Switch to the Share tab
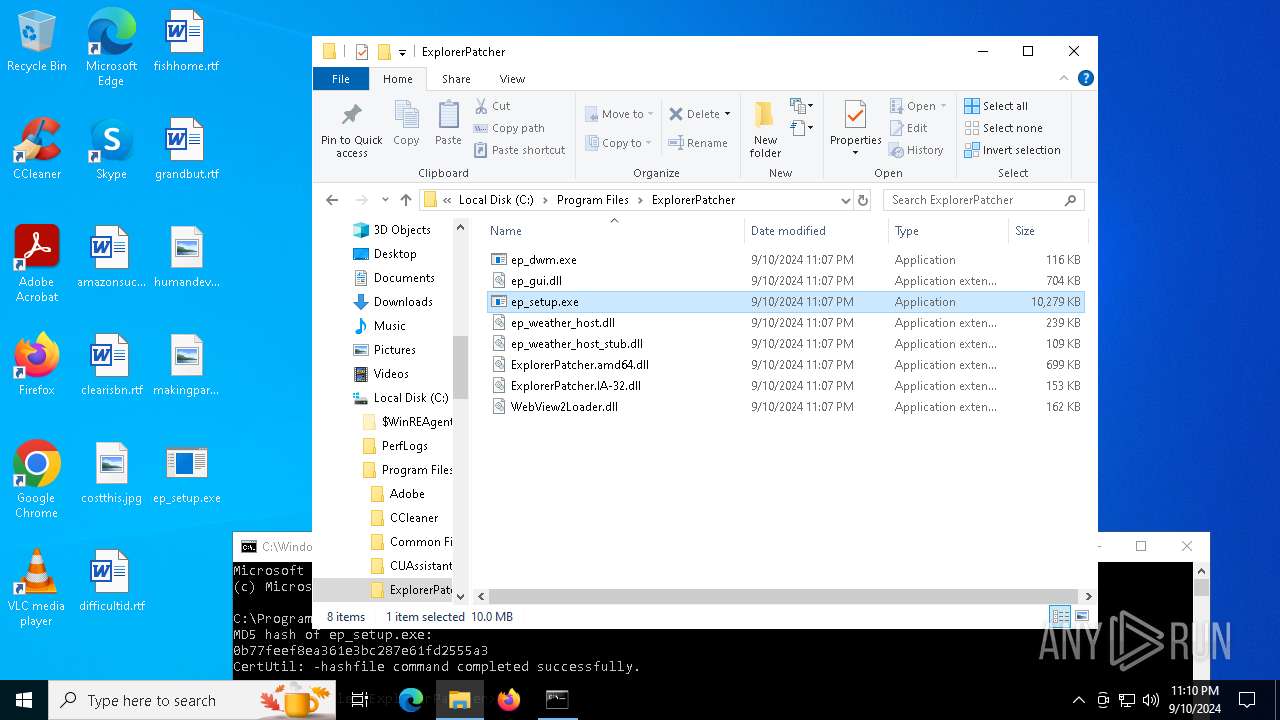The height and width of the screenshot is (720, 1280). click(x=456, y=79)
